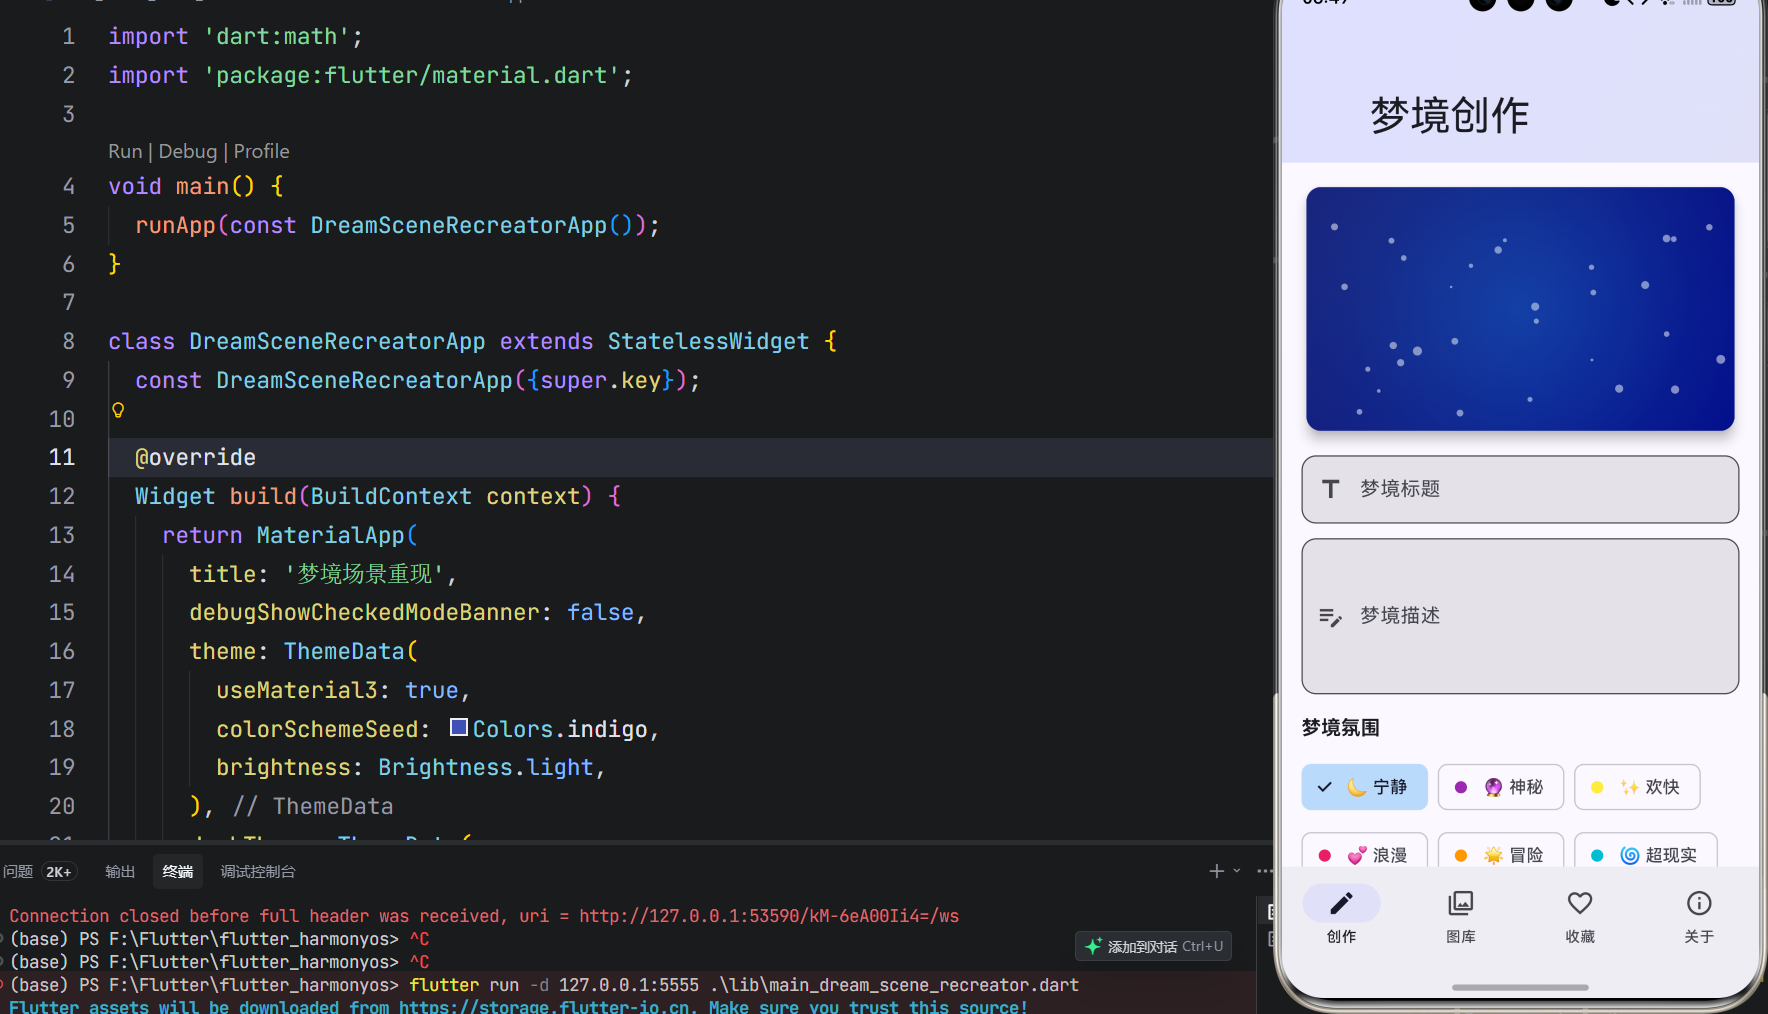The height and width of the screenshot is (1014, 1768).
Task: Open the terminal panel more actions menu
Action: click(1264, 871)
